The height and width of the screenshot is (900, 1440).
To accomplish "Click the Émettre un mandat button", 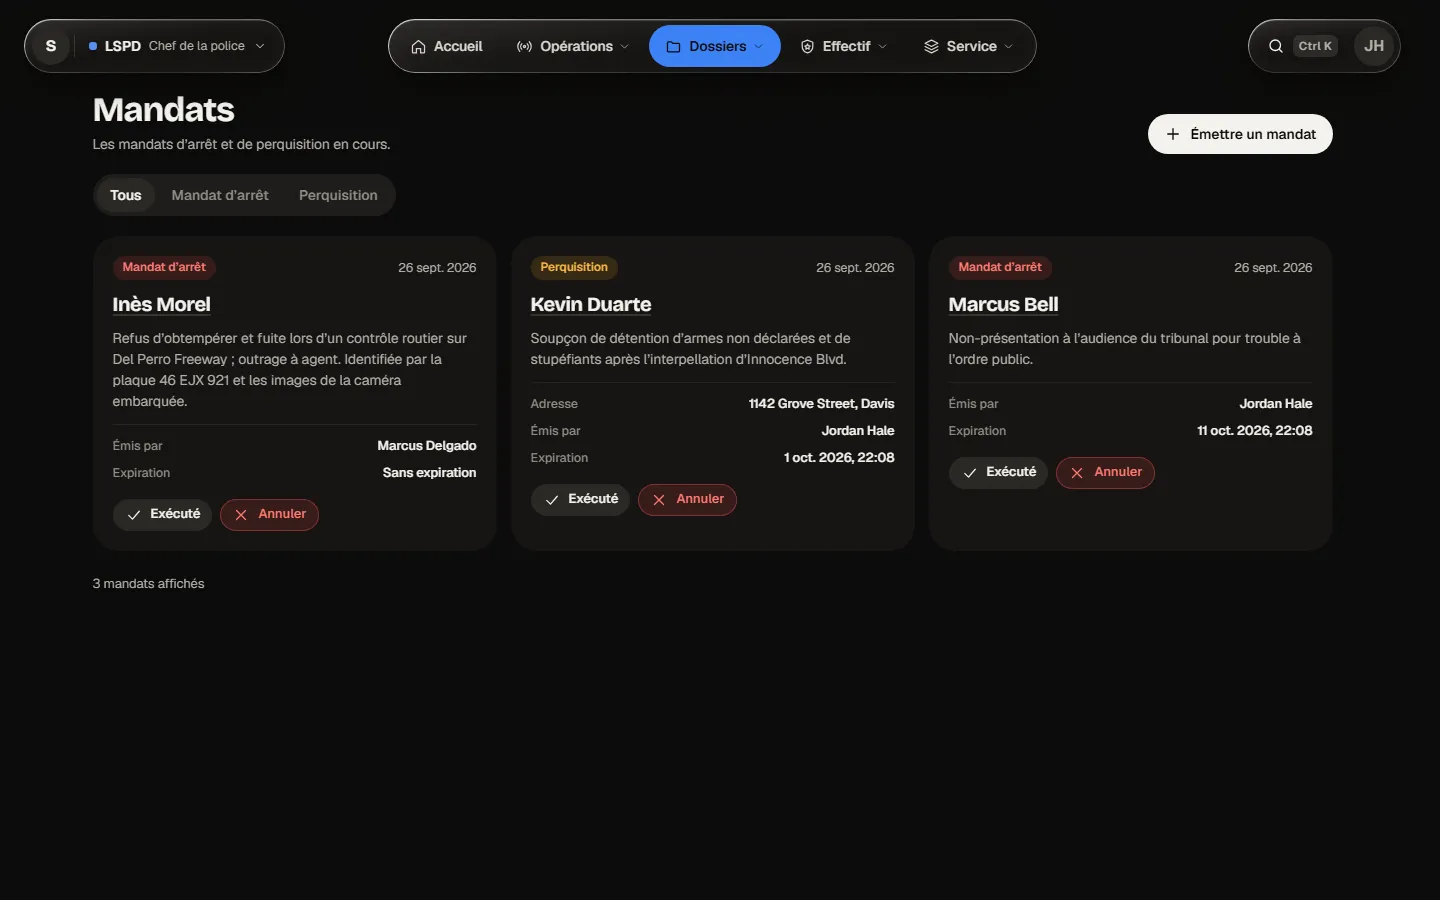I will point(1240,134).
